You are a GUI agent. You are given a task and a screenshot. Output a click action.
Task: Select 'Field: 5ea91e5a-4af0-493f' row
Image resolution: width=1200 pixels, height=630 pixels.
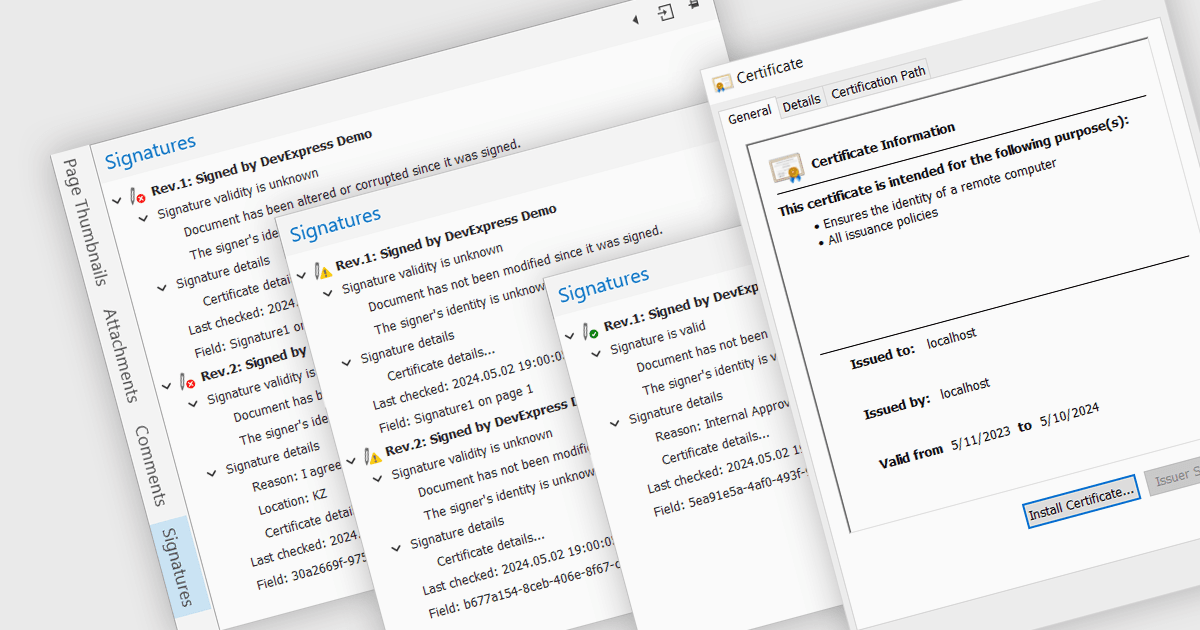click(731, 492)
